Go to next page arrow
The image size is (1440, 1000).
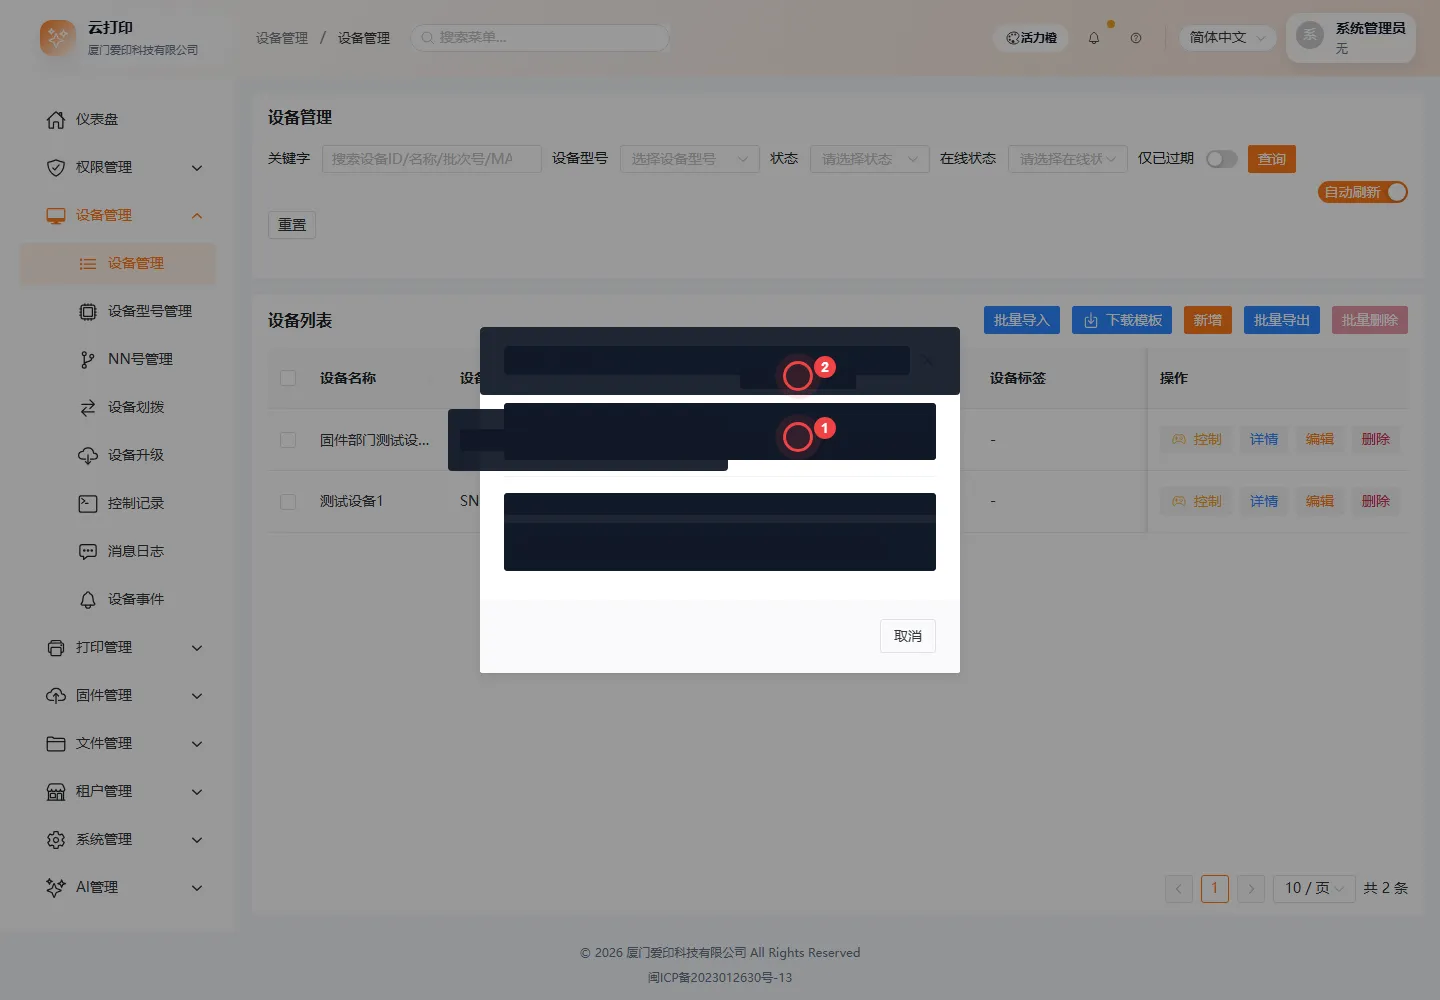tap(1251, 888)
